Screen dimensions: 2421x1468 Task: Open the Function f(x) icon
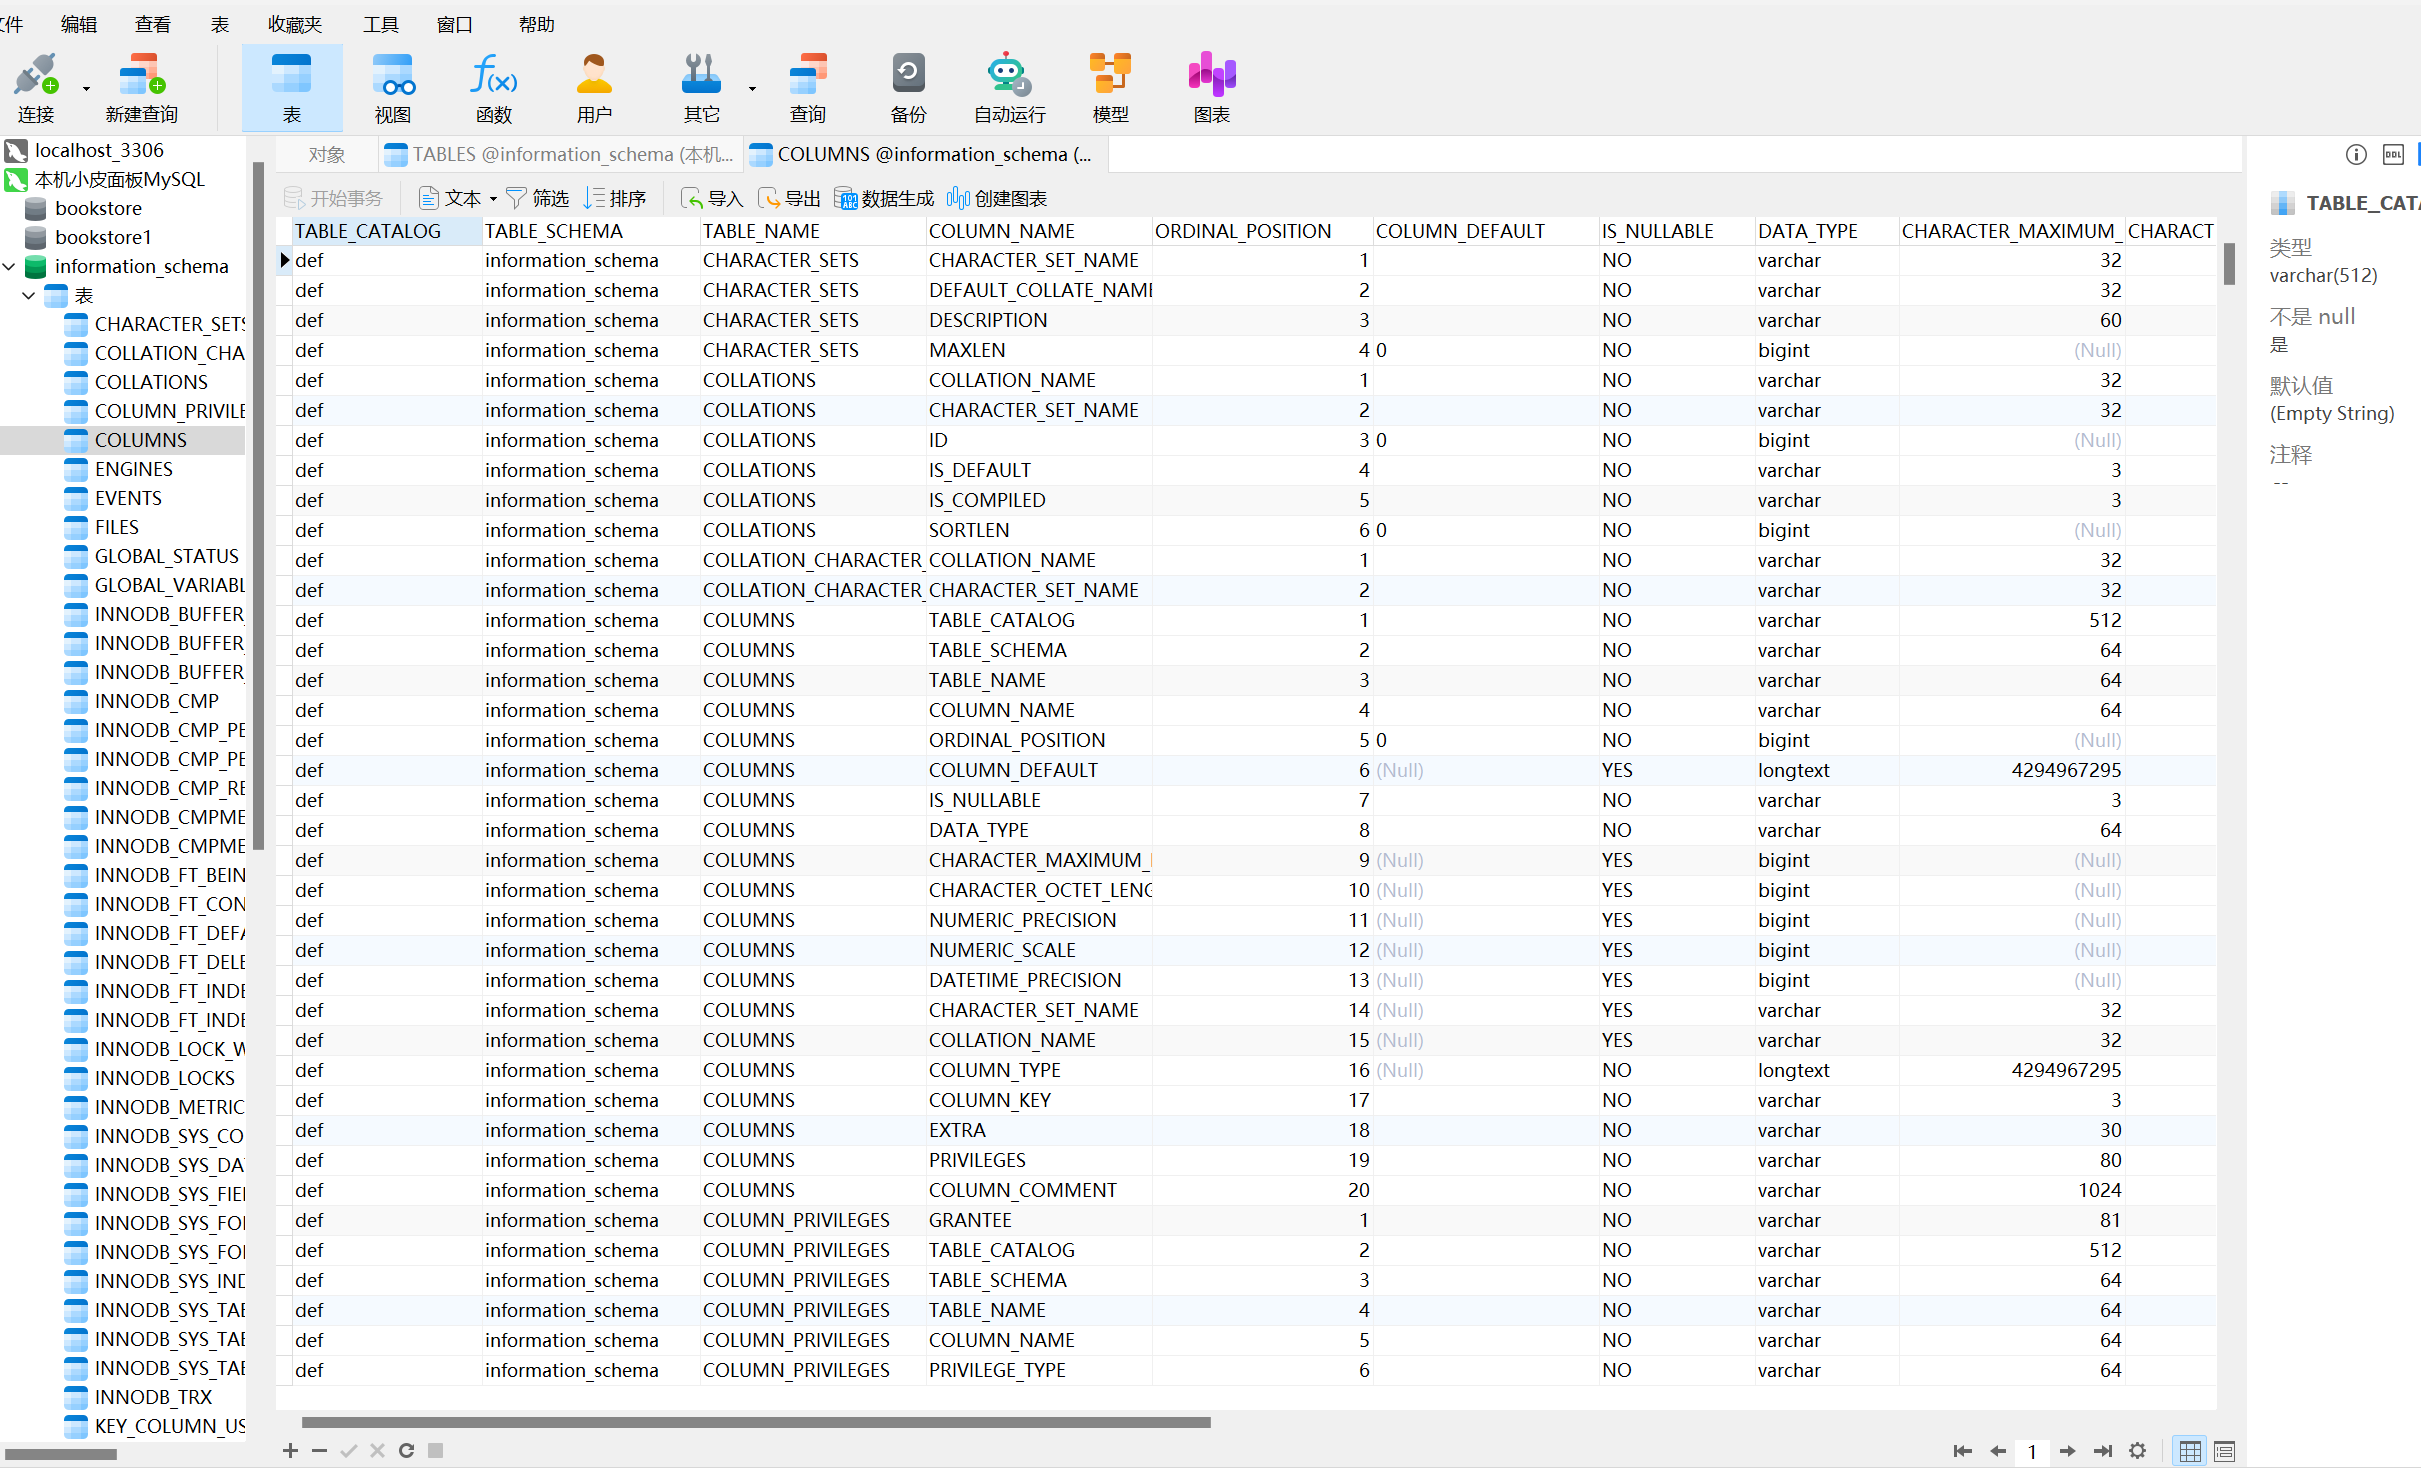coord(494,75)
